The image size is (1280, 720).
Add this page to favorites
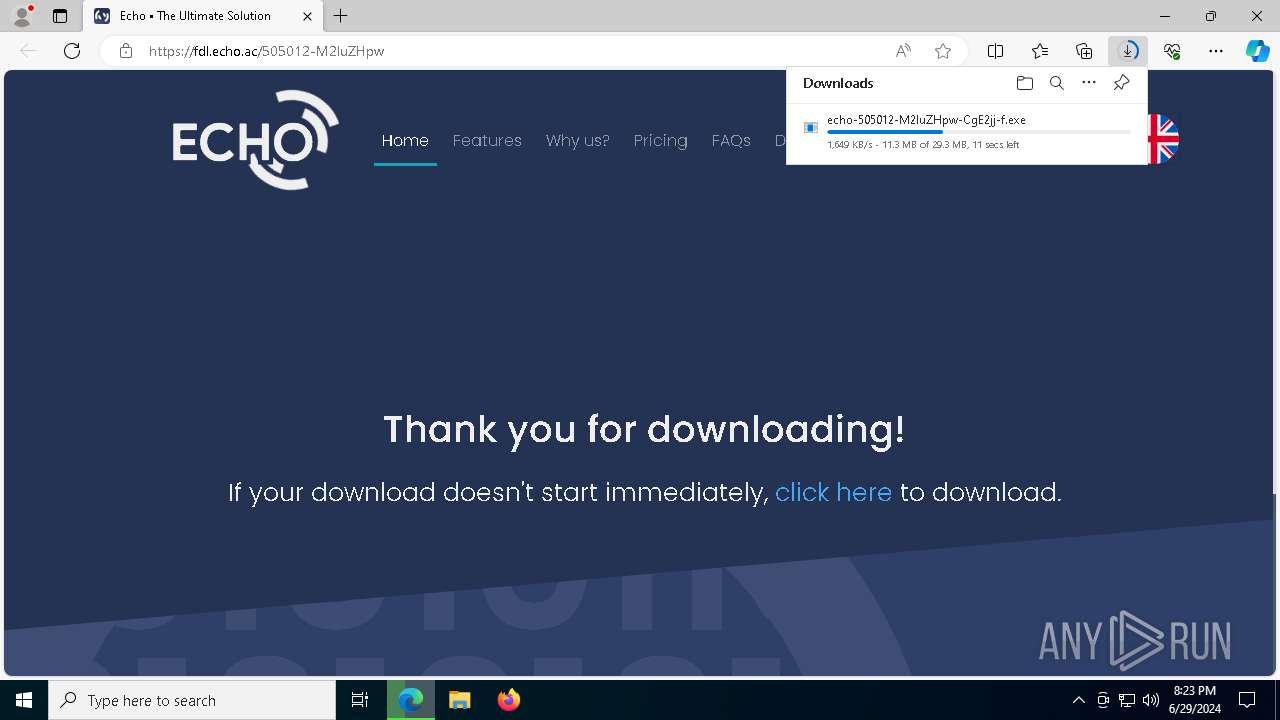coord(942,51)
